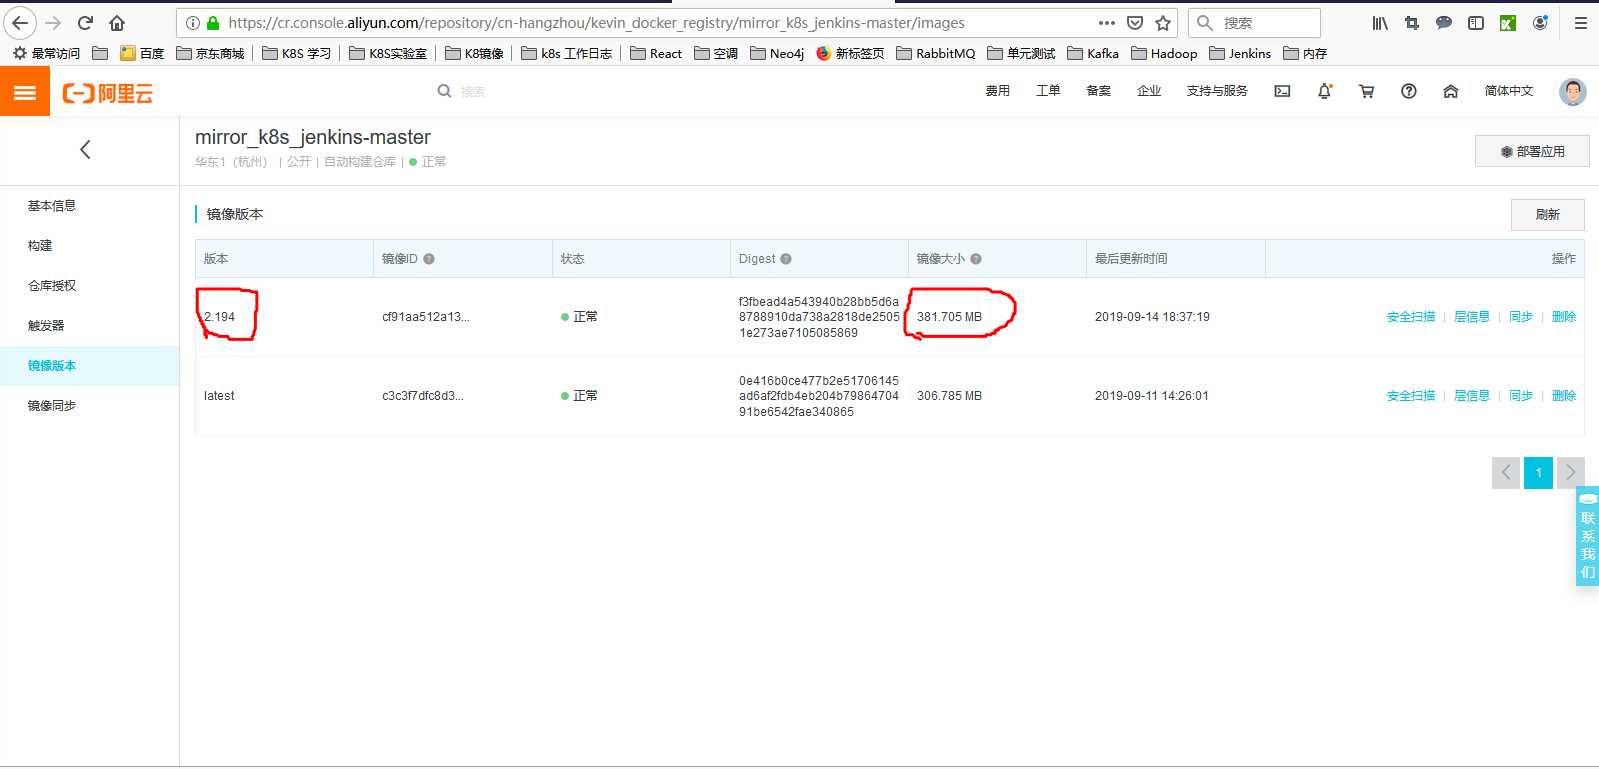Viewport: 1599px width, 769px height.
Task: Click 安全扫描 for the latest version
Action: [1410, 396]
